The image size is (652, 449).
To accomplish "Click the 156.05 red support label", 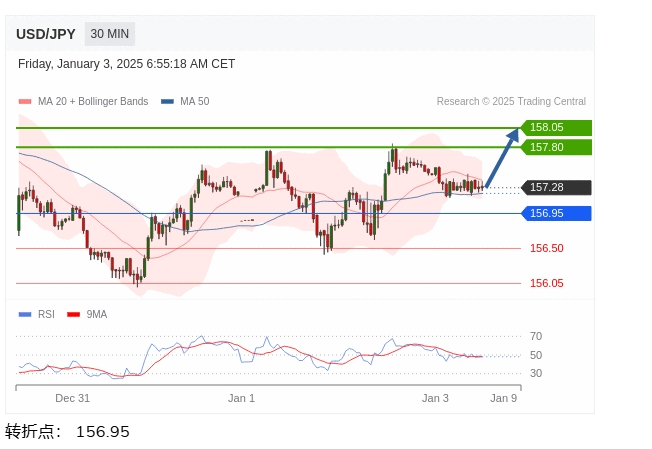I will pos(546,283).
